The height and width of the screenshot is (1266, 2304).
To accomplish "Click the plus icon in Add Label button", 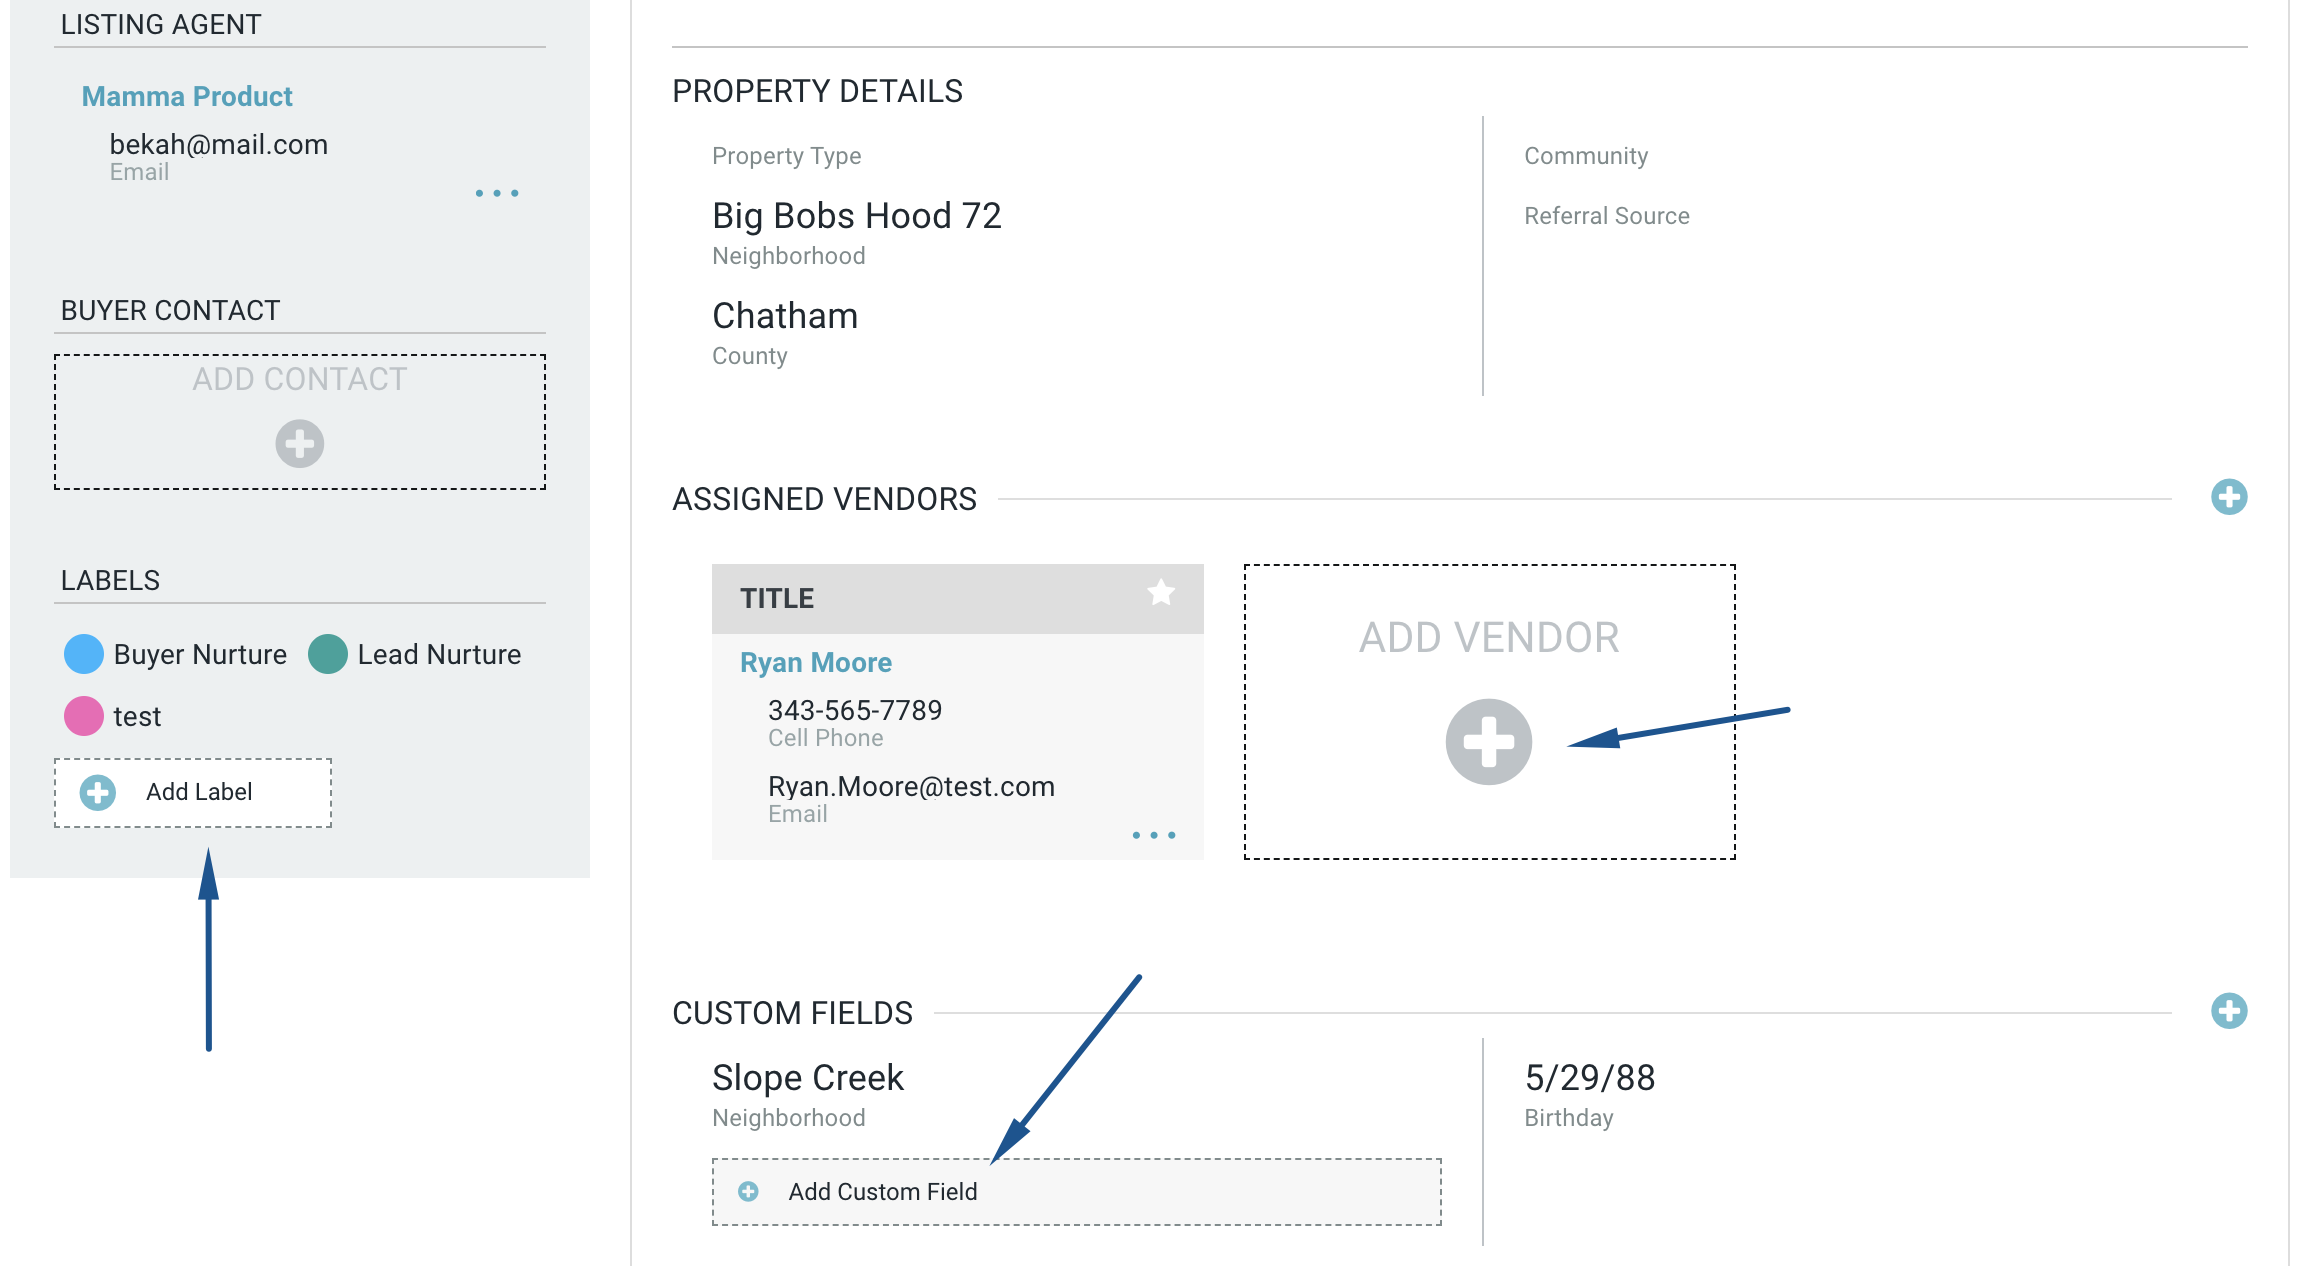I will pyautogui.click(x=96, y=792).
